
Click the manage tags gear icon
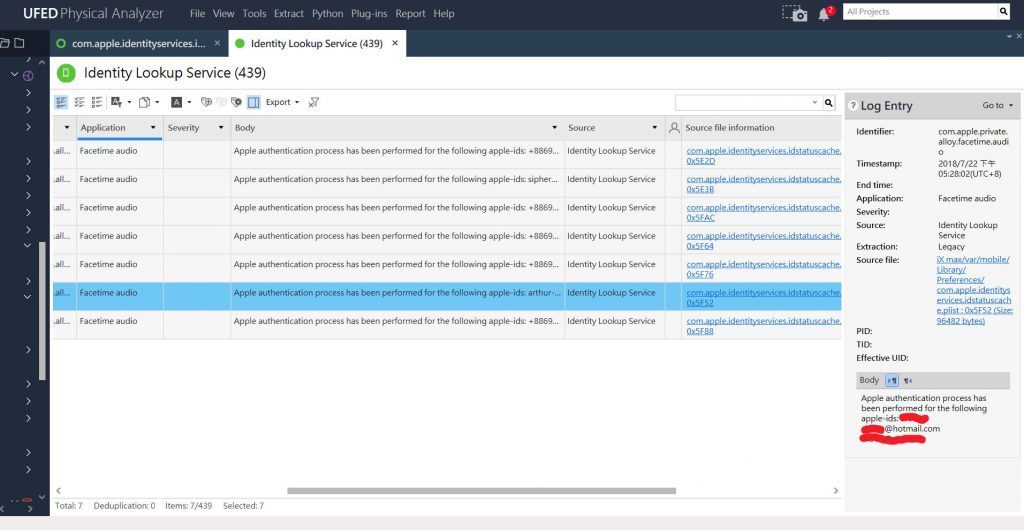click(x=236, y=102)
